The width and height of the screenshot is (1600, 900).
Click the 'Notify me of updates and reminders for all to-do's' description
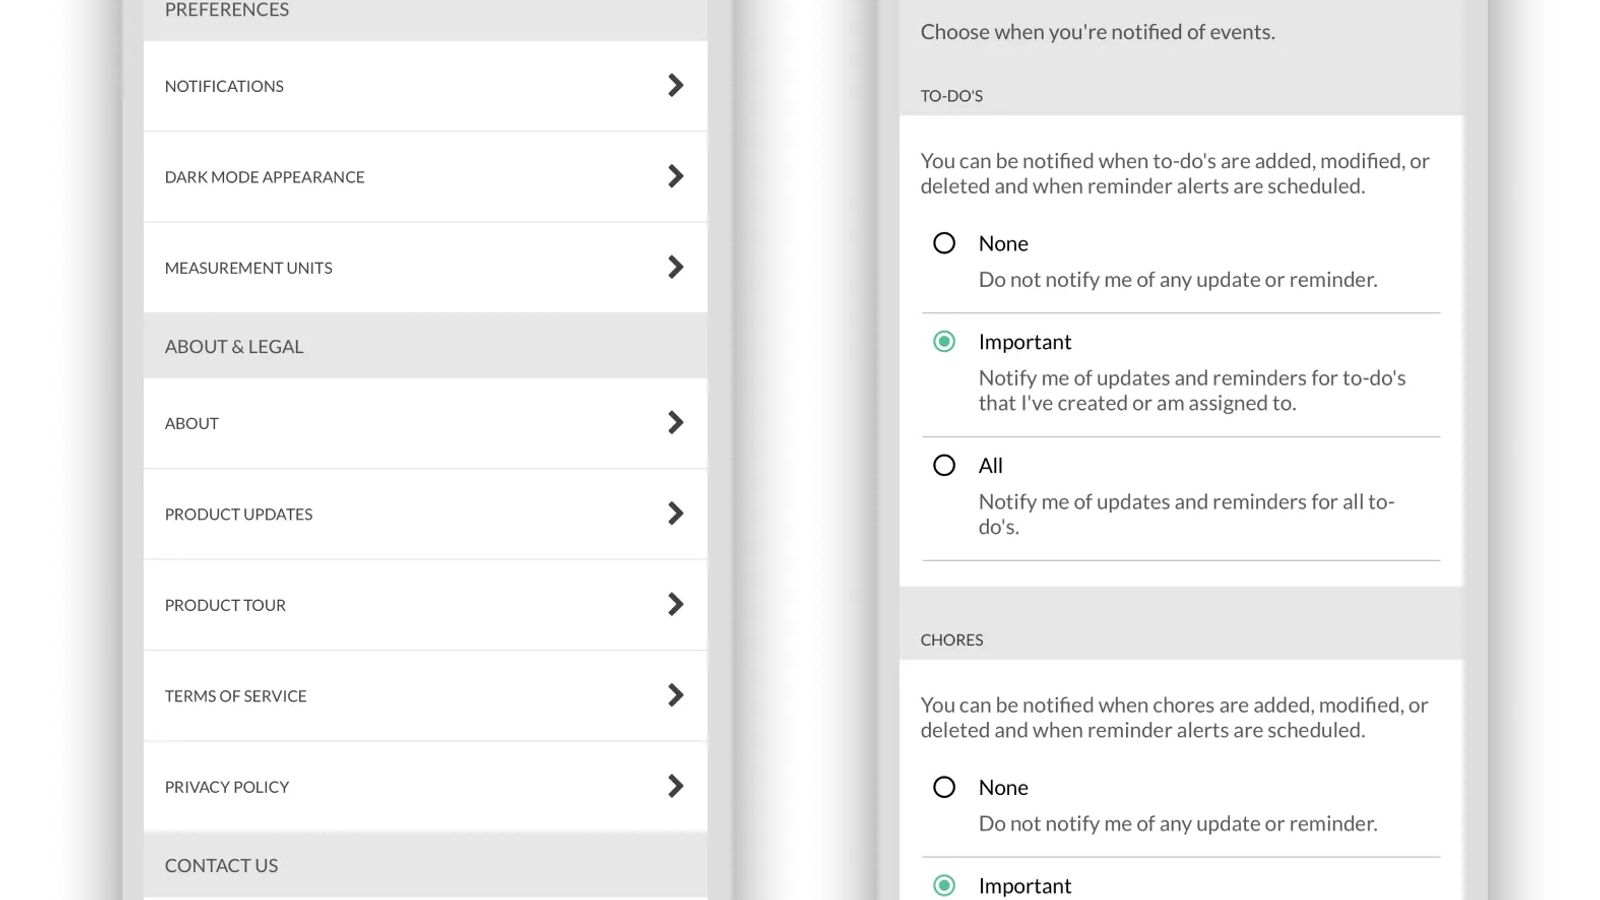pyautogui.click(x=1187, y=514)
